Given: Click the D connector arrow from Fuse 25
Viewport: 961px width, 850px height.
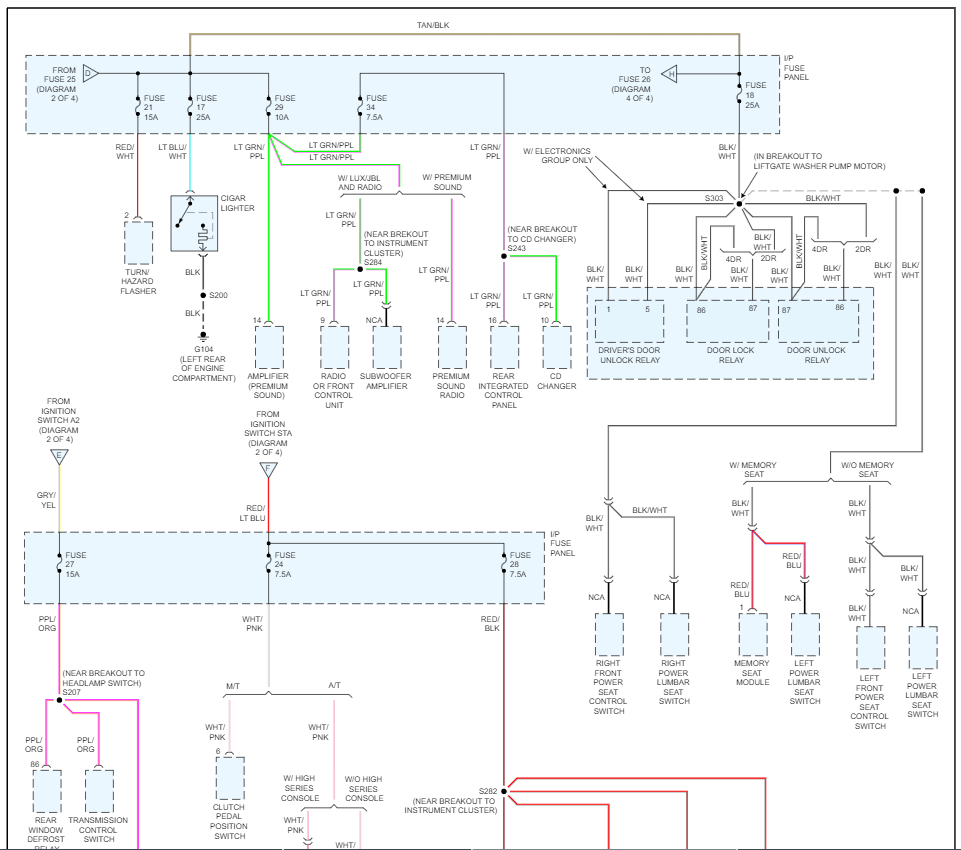Looking at the screenshot, I should 90,74.
